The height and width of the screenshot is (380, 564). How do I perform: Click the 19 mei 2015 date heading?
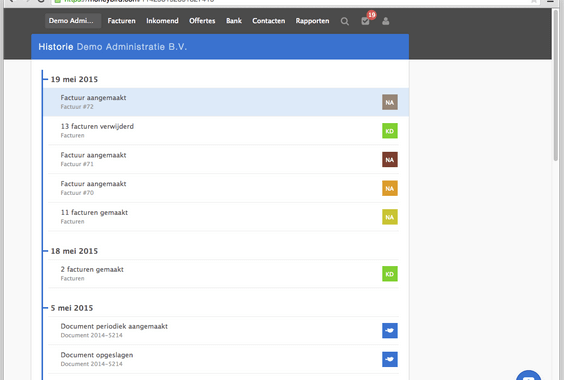(x=74, y=79)
